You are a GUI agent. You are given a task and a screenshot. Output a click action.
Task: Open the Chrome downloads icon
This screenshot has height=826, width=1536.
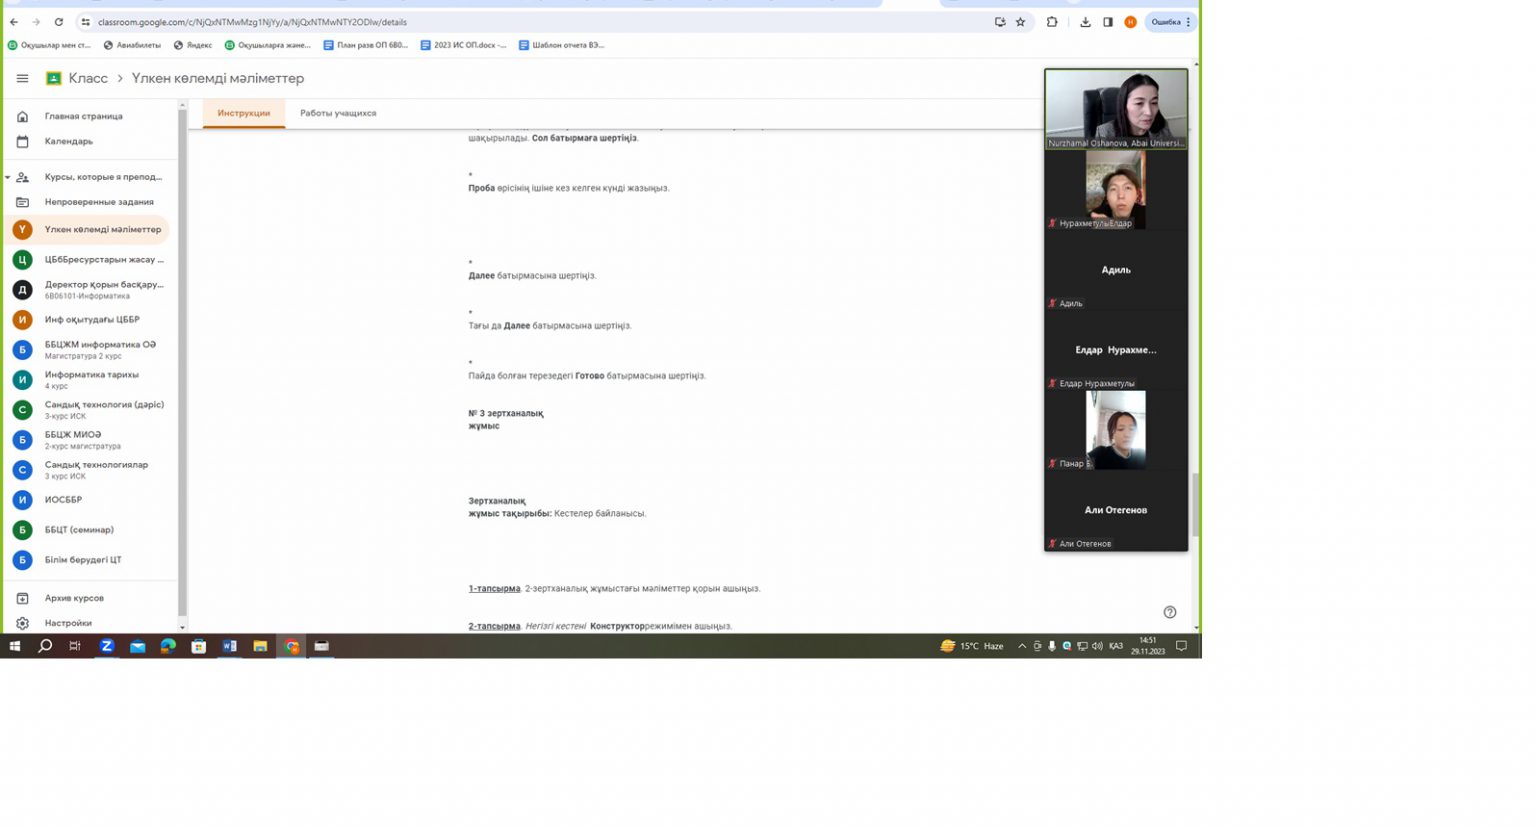[x=1085, y=22]
